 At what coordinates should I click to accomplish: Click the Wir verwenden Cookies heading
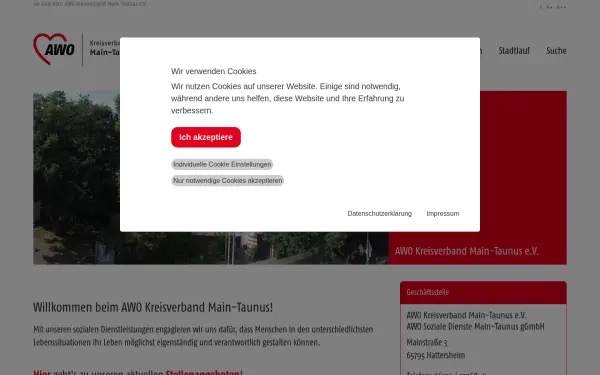[214, 71]
